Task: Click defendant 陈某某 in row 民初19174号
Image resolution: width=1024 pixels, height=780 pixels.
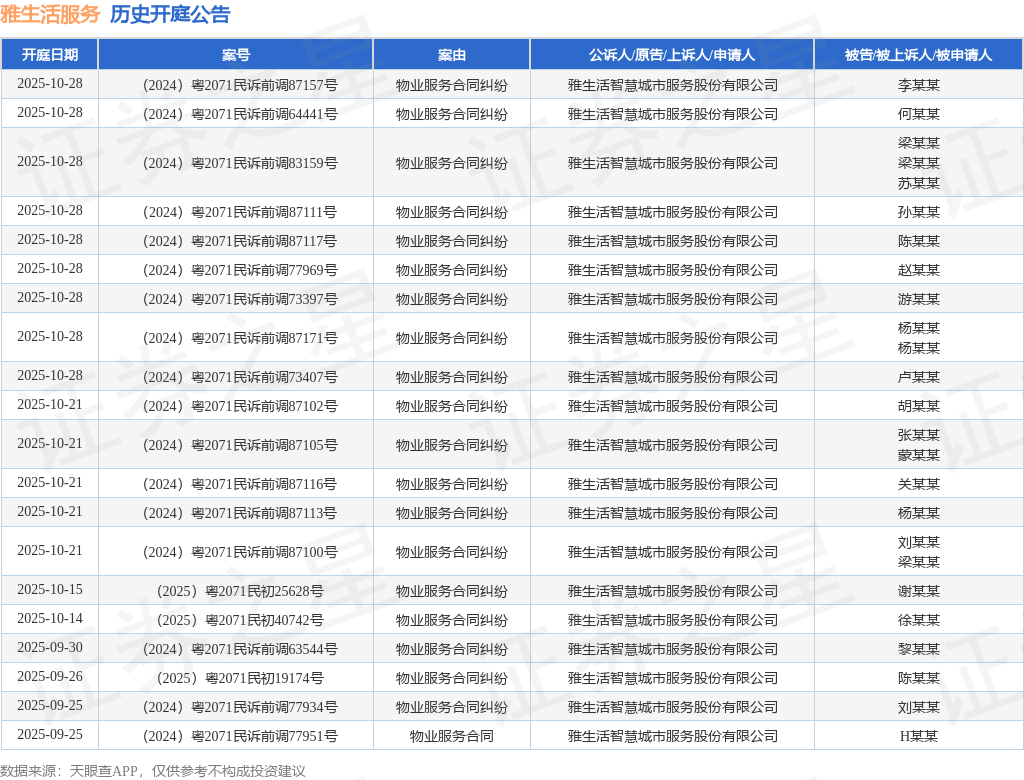Action: pyautogui.click(x=918, y=678)
